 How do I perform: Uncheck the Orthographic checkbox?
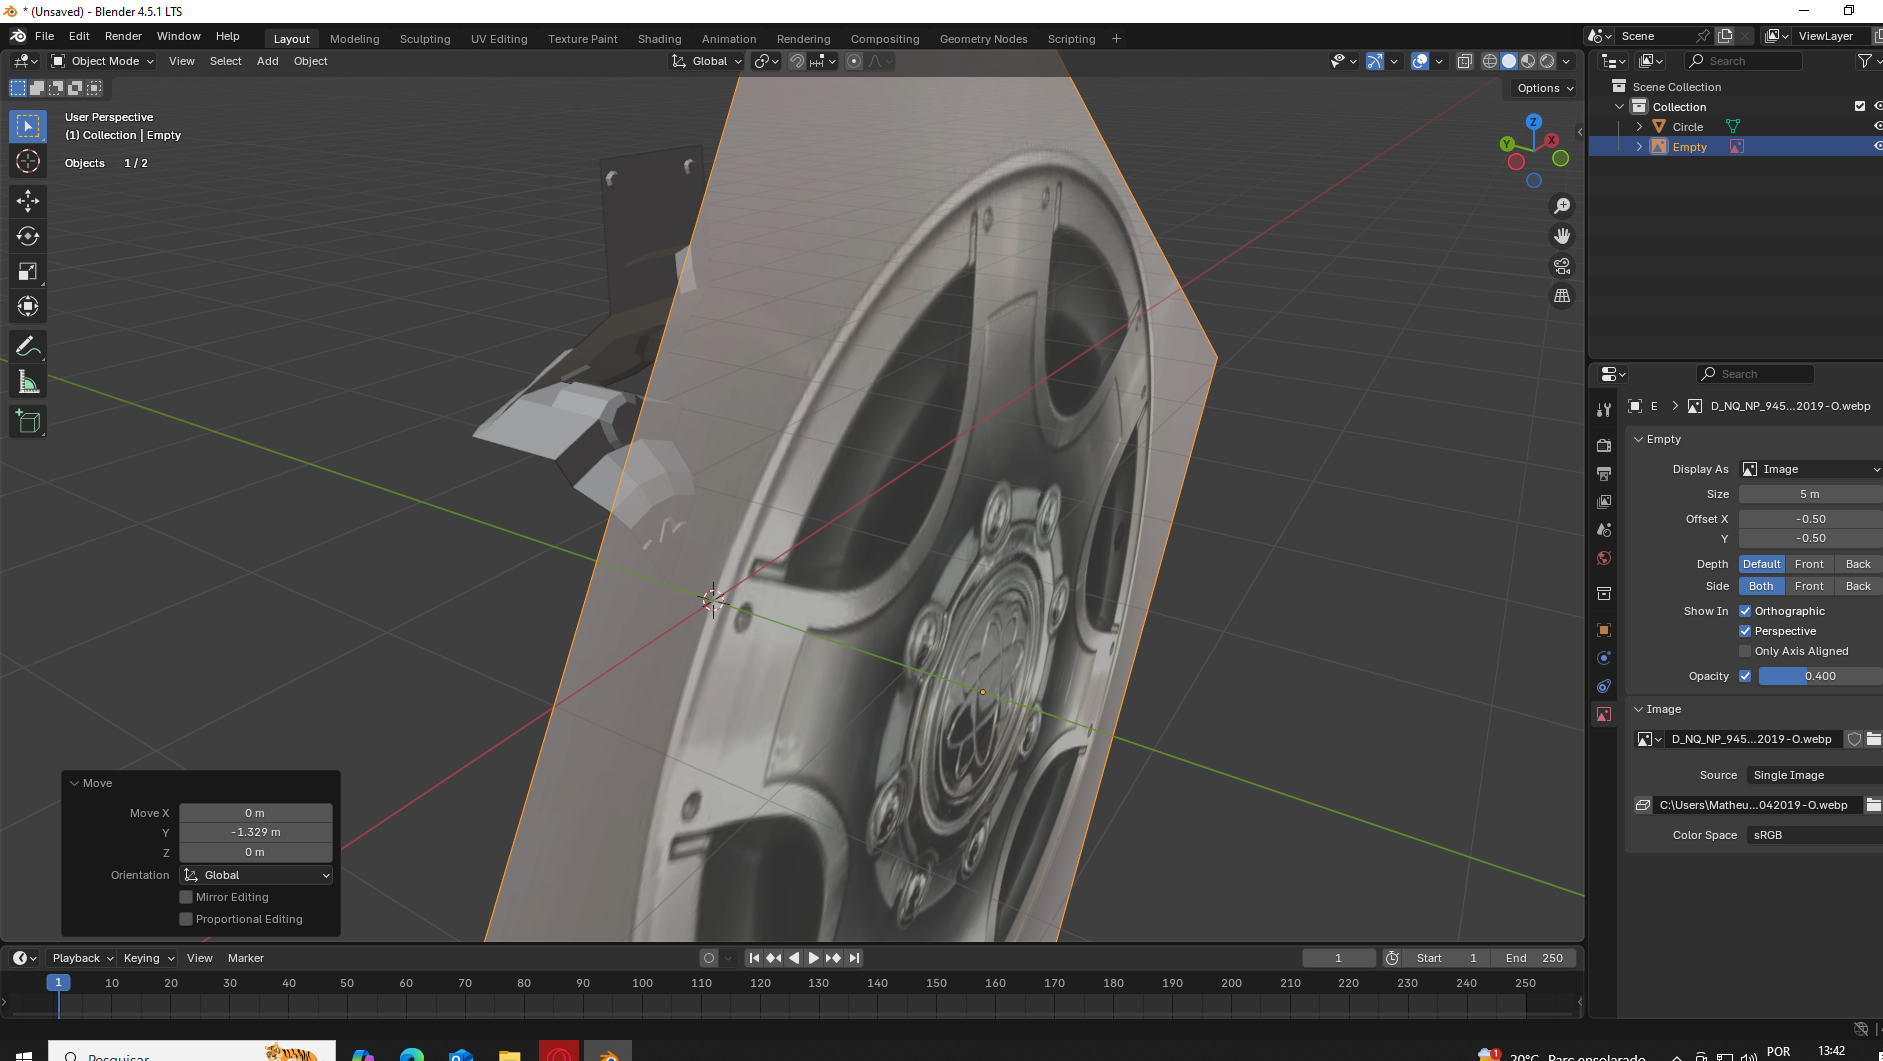(x=1745, y=611)
